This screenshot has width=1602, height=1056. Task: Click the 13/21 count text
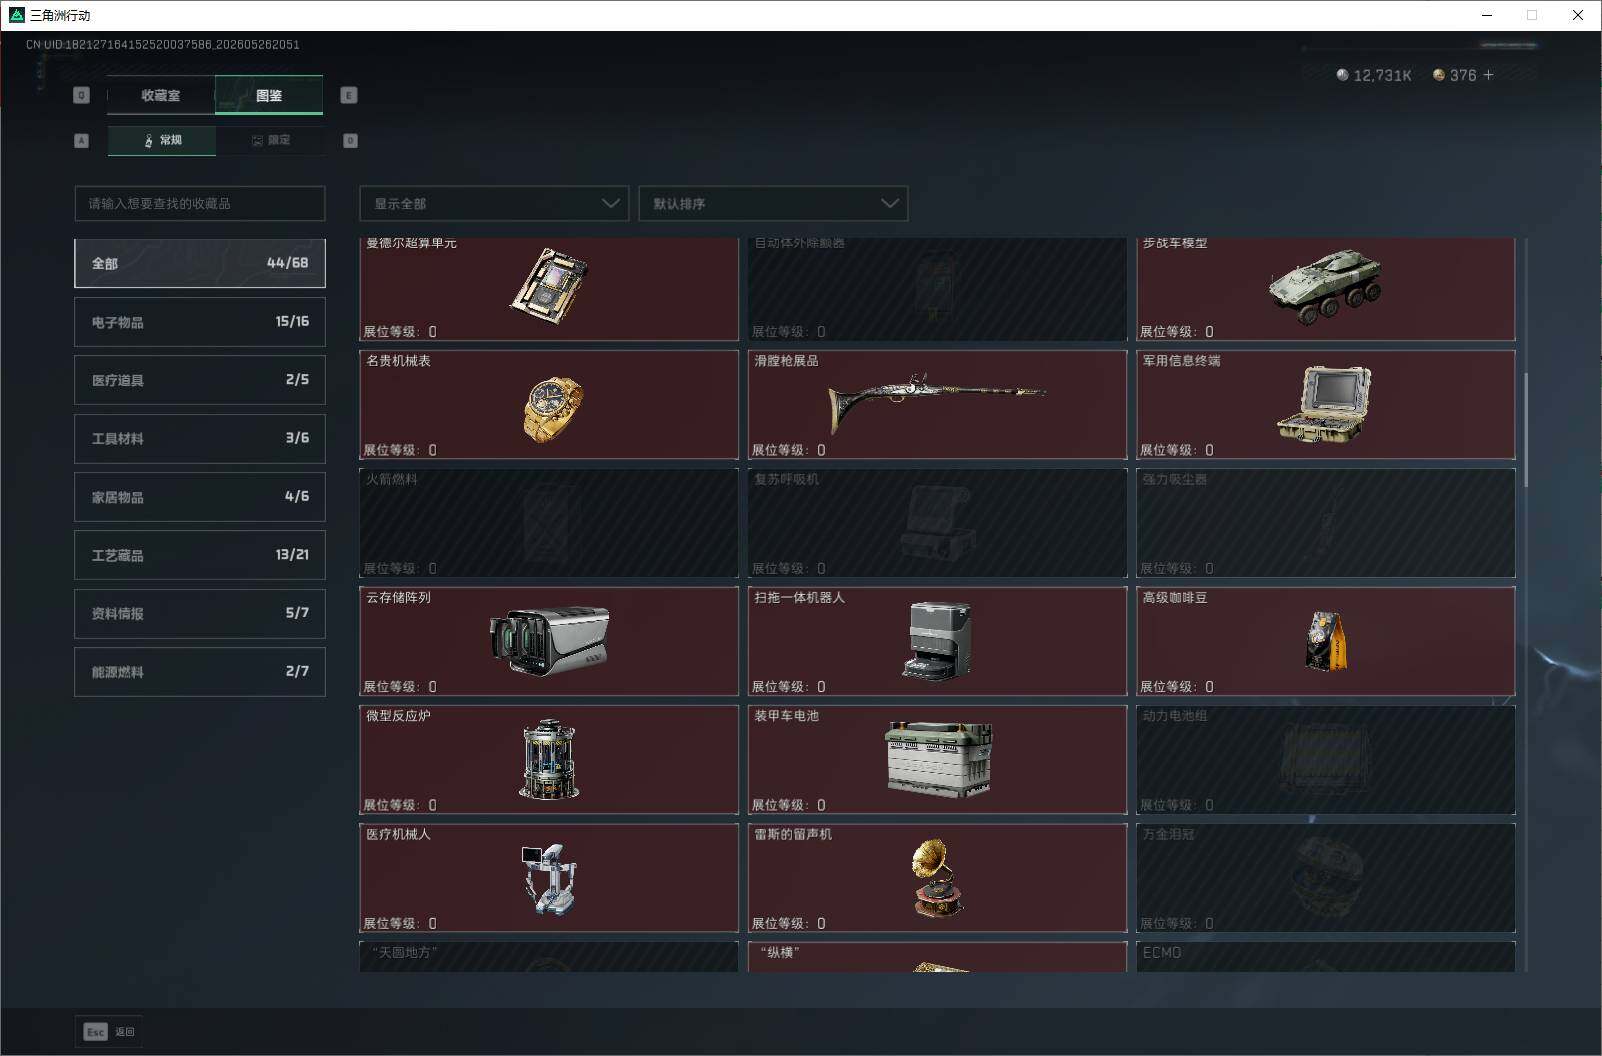(x=292, y=555)
